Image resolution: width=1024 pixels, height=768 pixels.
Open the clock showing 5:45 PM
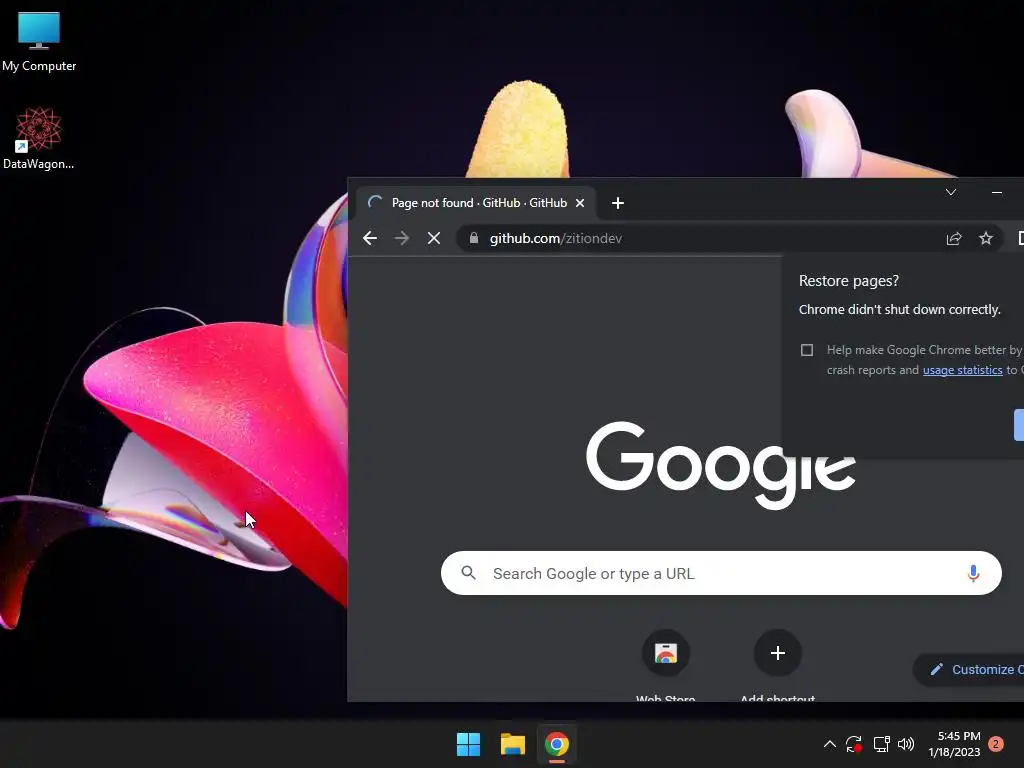tap(954, 744)
